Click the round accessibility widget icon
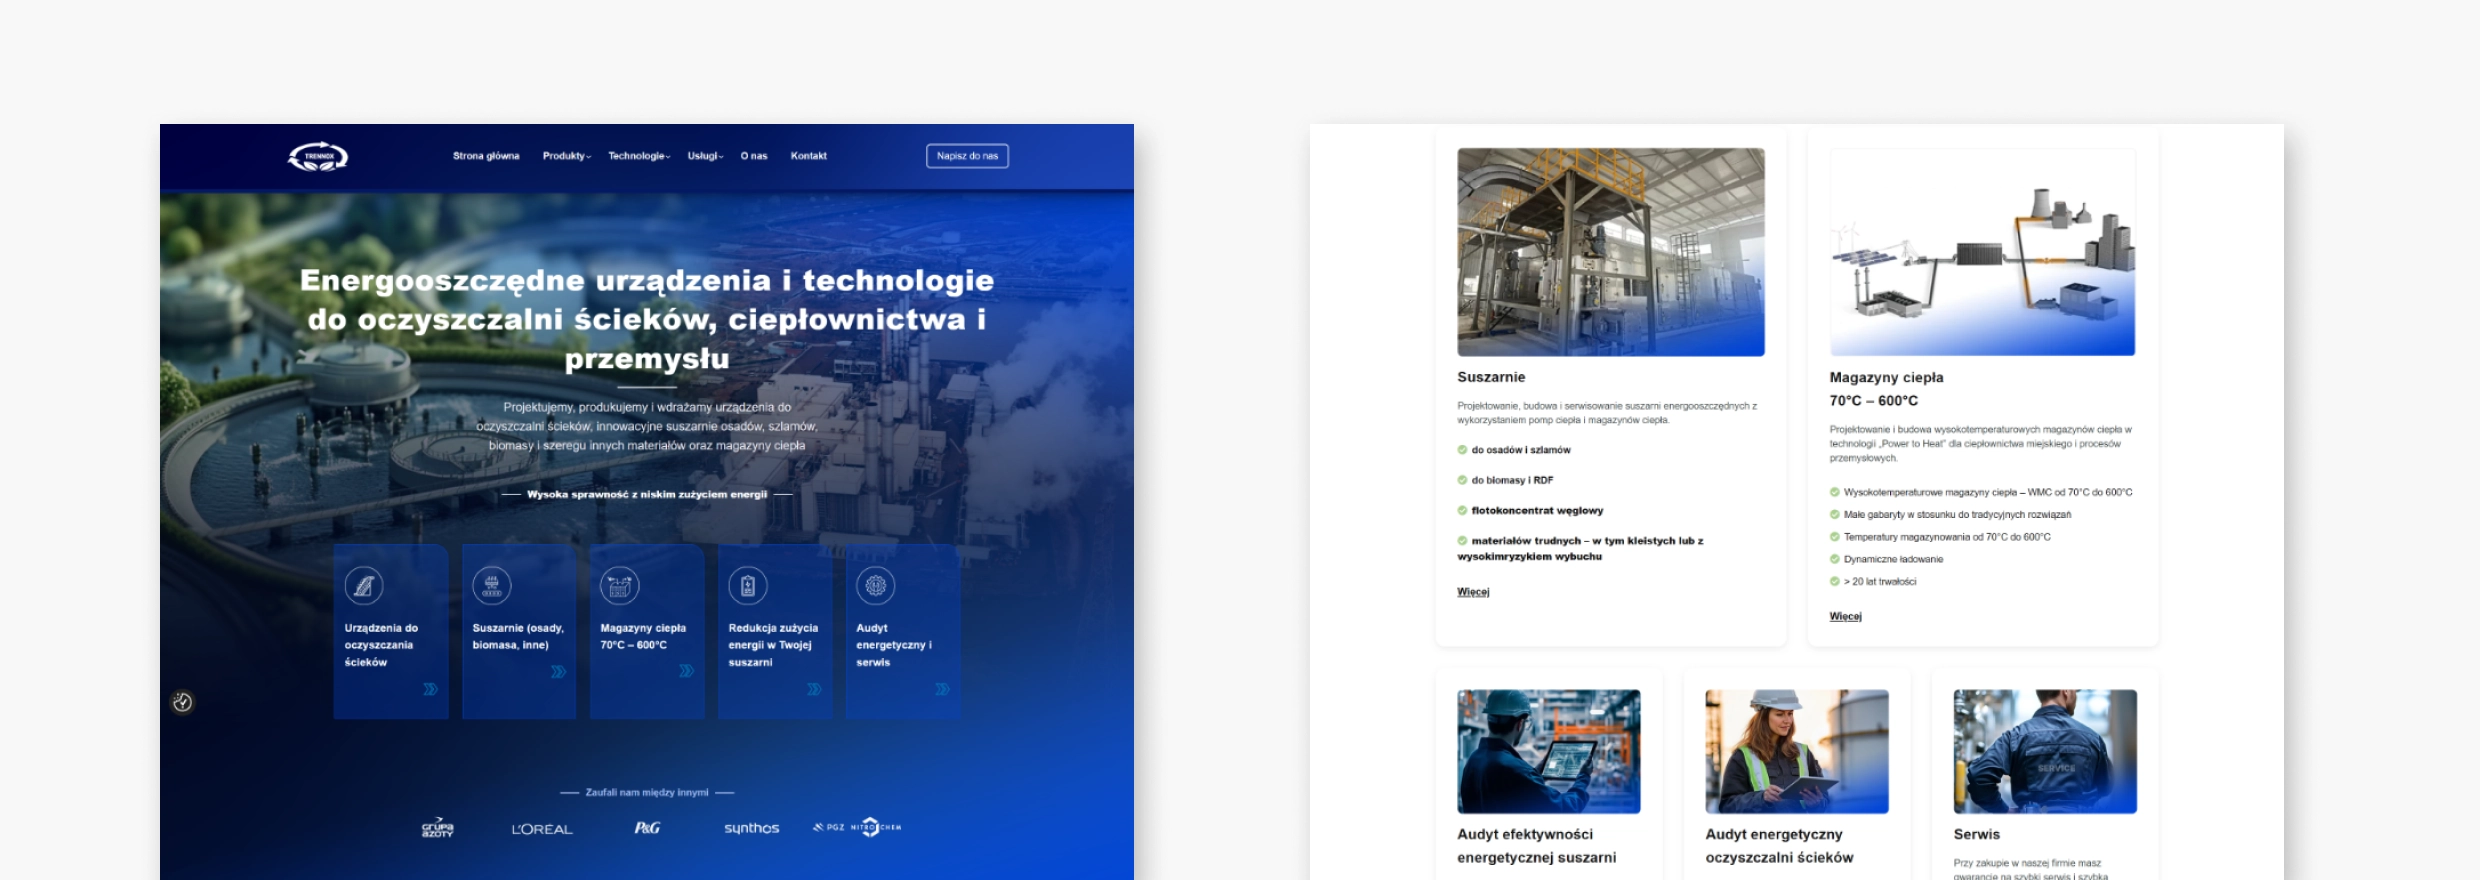The image size is (2480, 880). point(182,702)
